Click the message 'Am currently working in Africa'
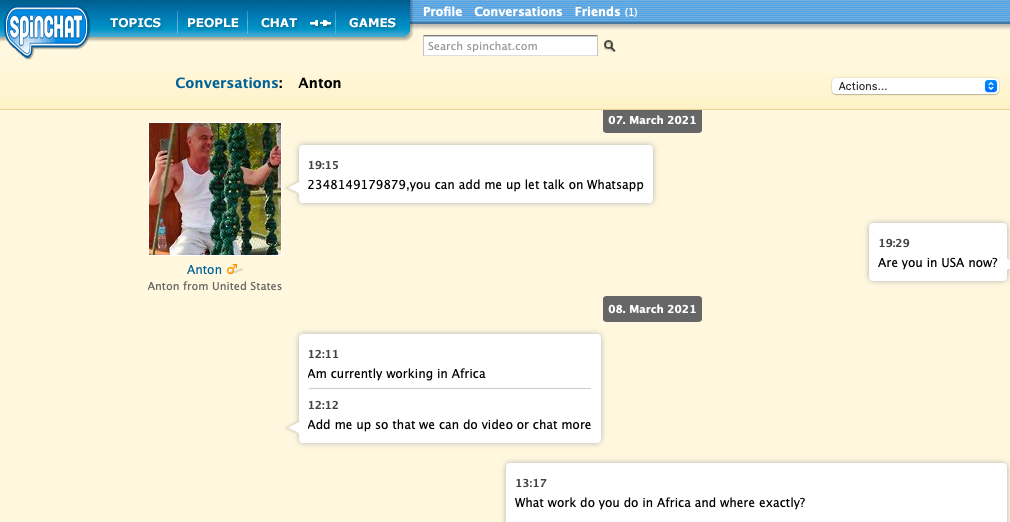Image resolution: width=1010 pixels, height=522 pixels. pos(396,374)
